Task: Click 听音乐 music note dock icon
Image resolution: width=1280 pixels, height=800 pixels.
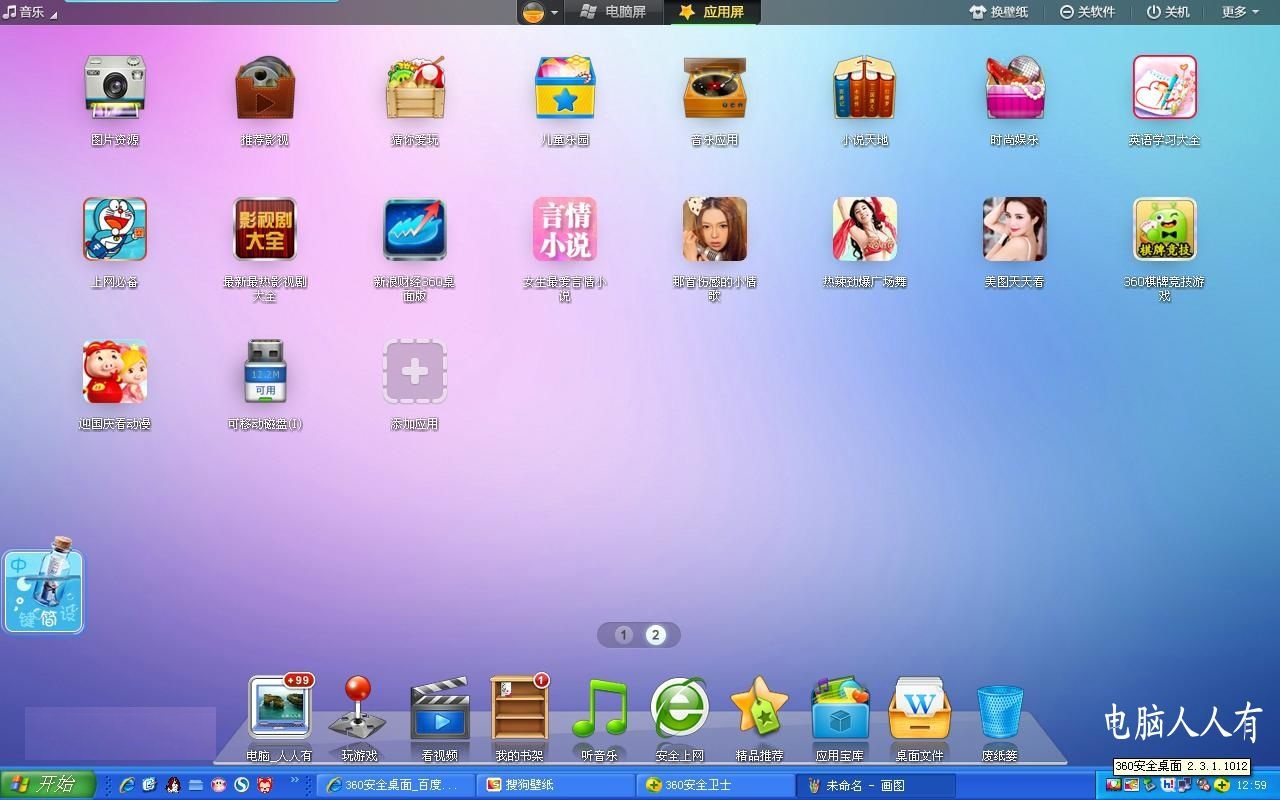Action: 599,709
